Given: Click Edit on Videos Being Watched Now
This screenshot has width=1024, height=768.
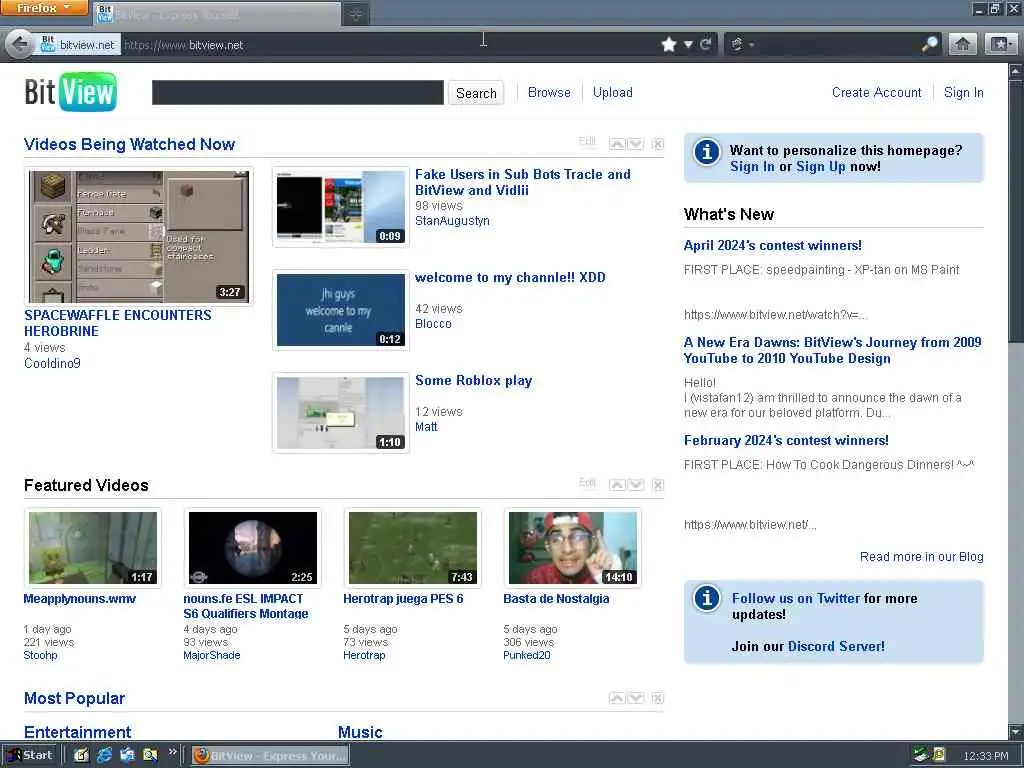Looking at the screenshot, I should pyautogui.click(x=587, y=141).
